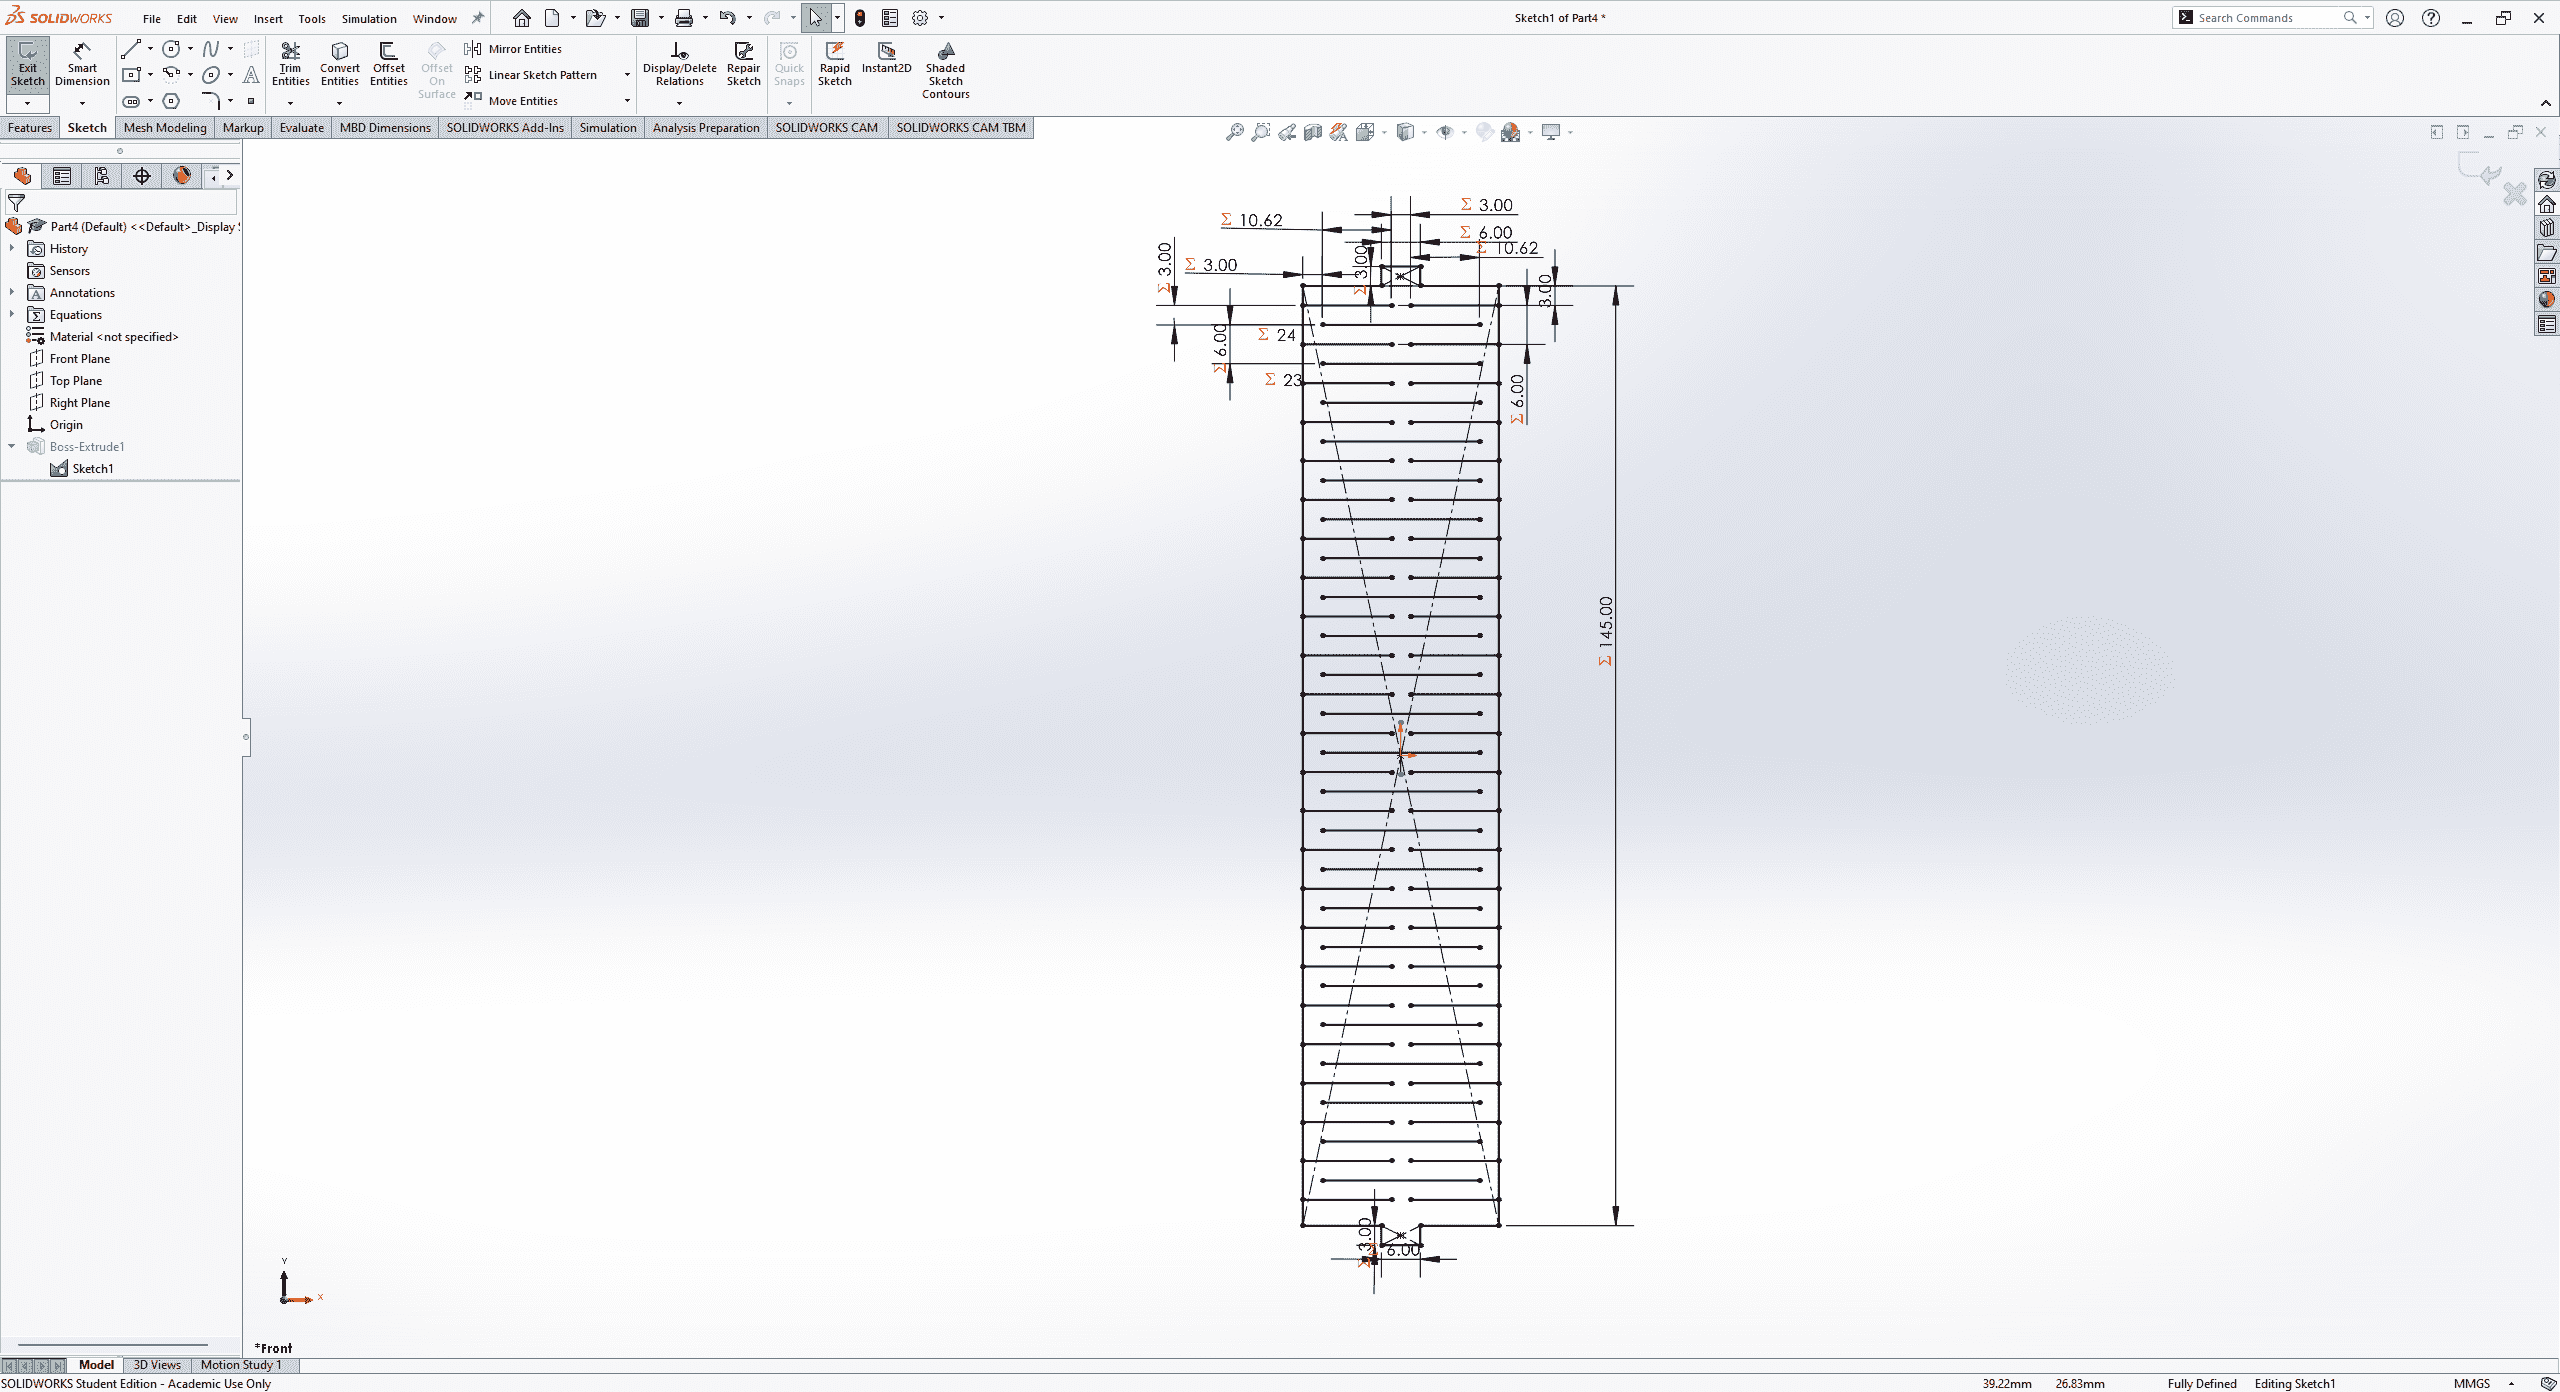Viewport: 2560px width, 1392px height.
Task: Switch to the Evaluate tab
Action: [301, 127]
